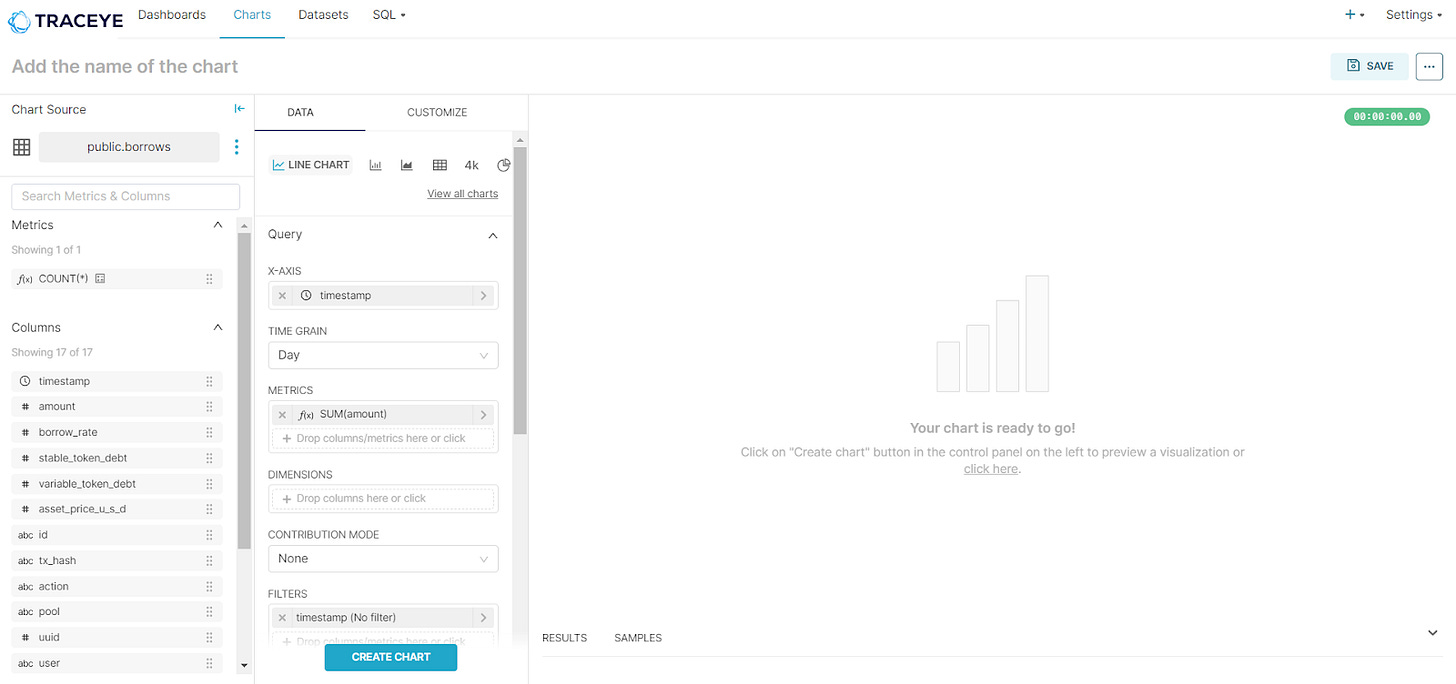Viewport: 1456px width, 684px height.
Task: Click the METRICS drop columns area
Action: click(x=383, y=438)
